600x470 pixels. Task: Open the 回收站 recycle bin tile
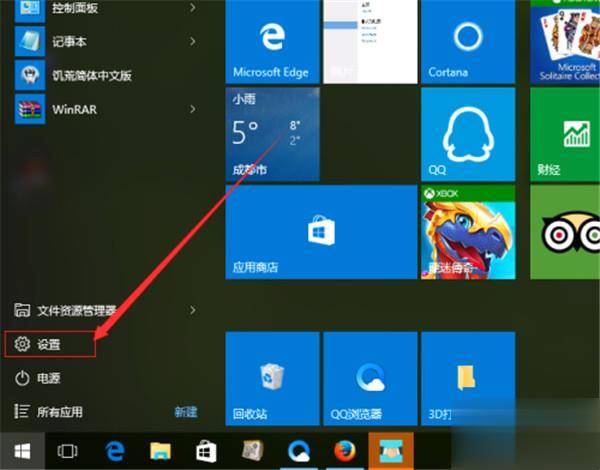[x=272, y=379]
